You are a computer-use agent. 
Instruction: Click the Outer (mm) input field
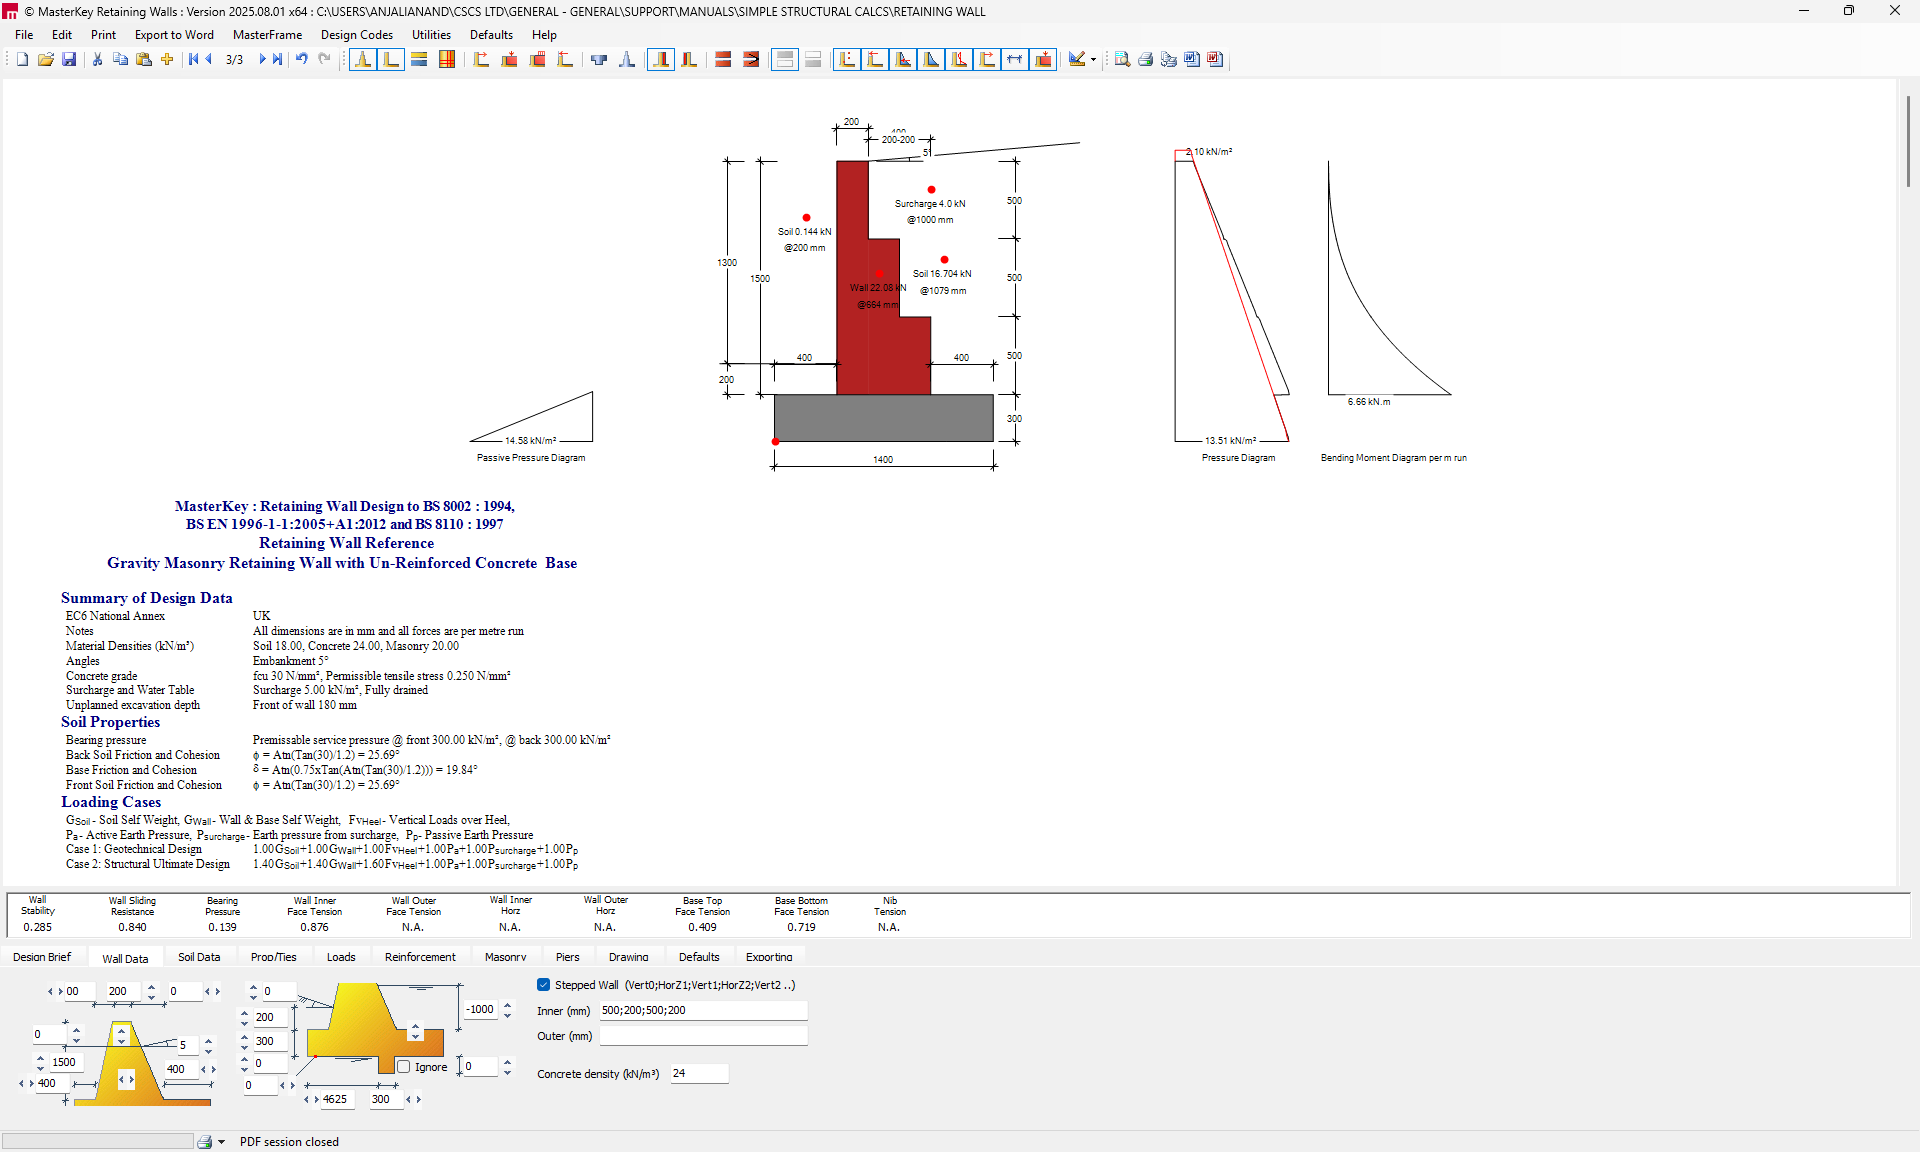(703, 1036)
